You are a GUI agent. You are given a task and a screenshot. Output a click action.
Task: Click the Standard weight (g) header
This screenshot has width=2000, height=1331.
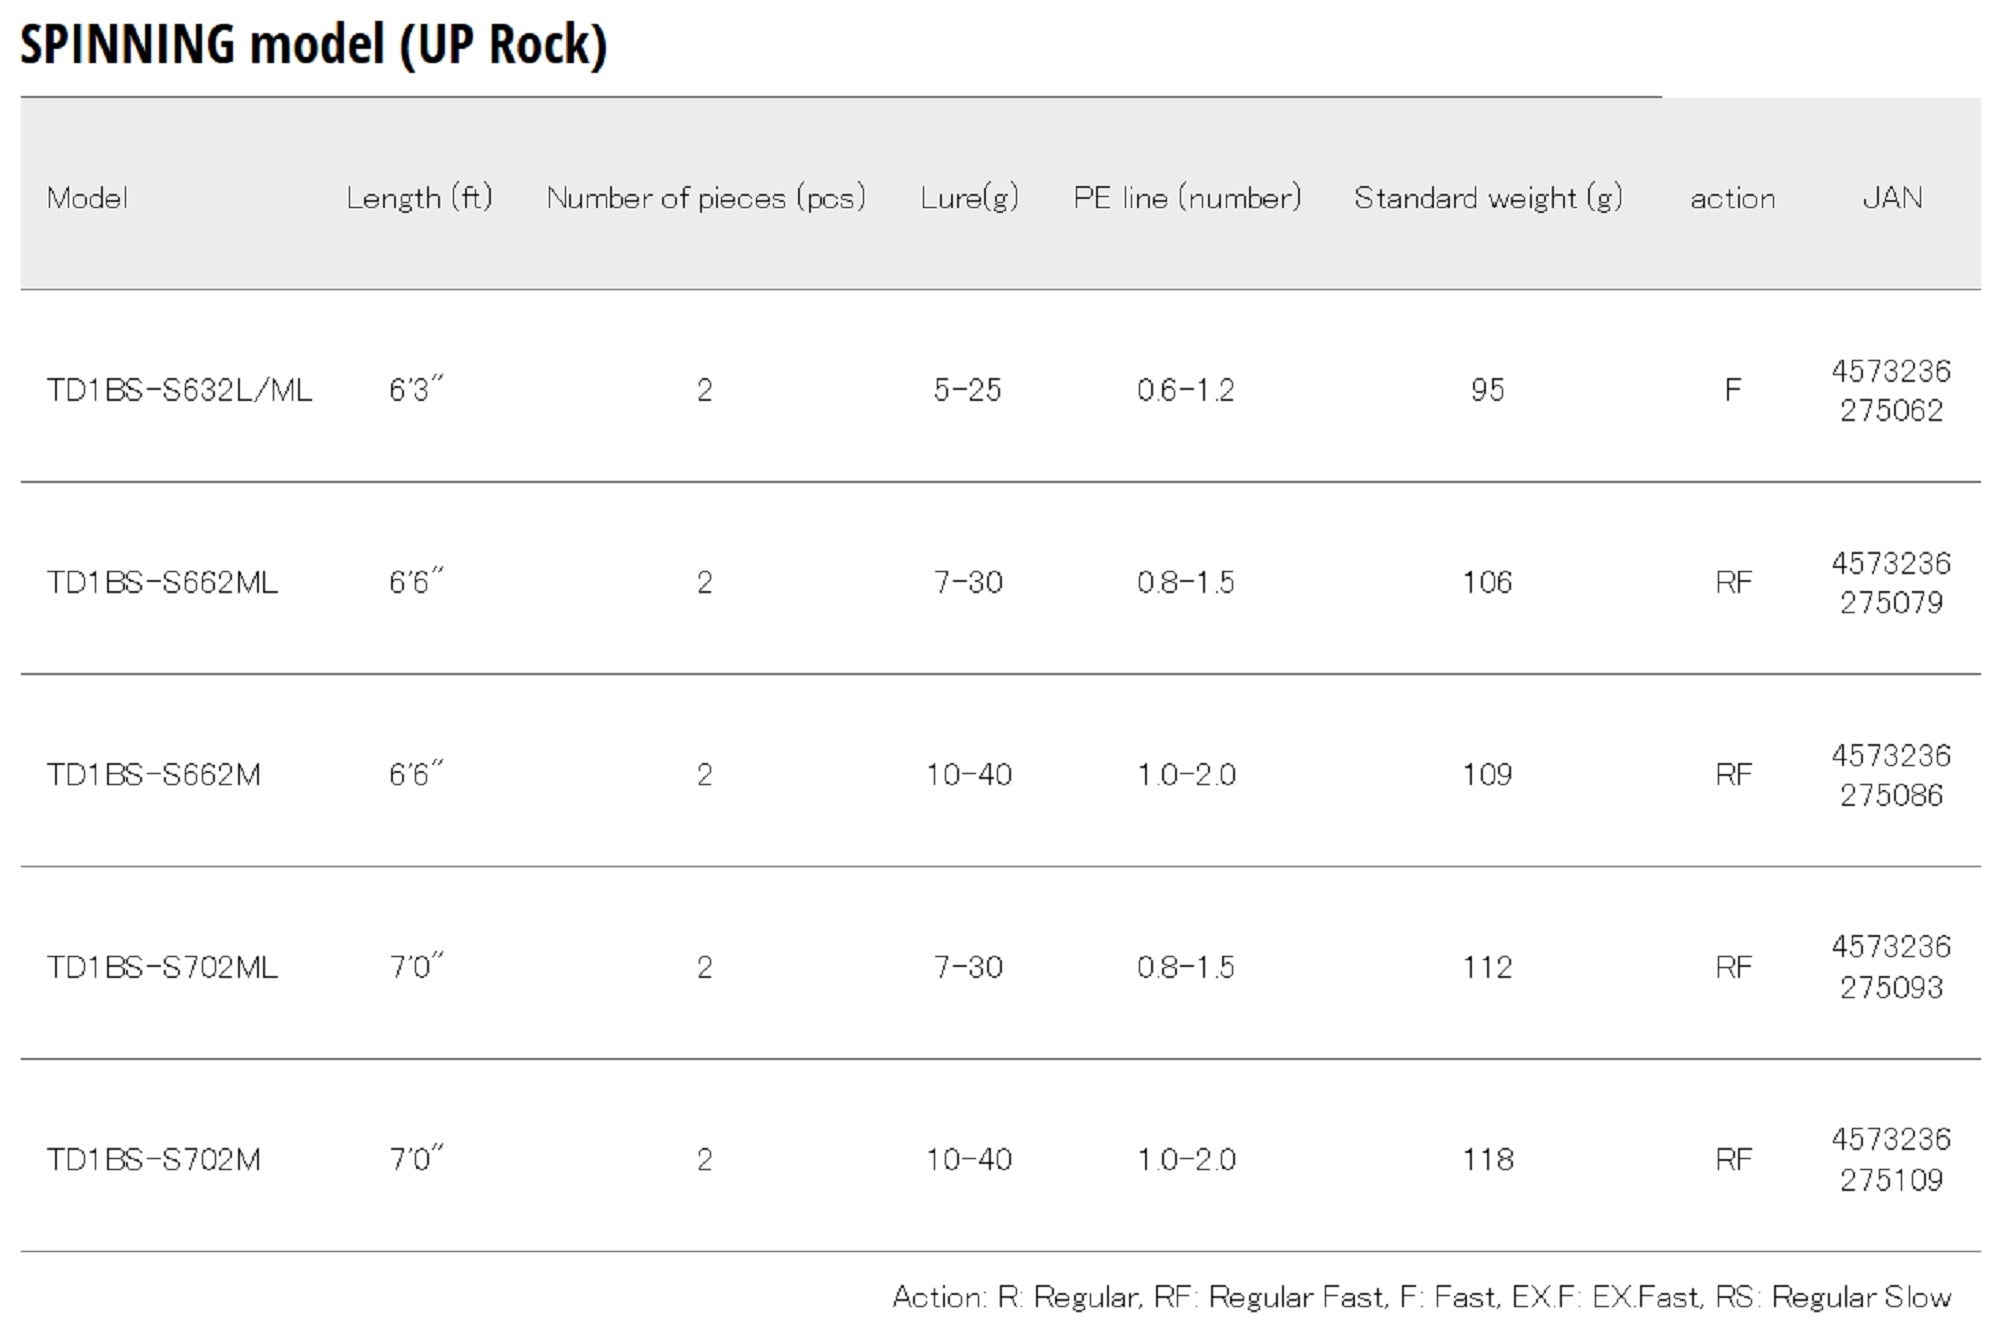1487,198
